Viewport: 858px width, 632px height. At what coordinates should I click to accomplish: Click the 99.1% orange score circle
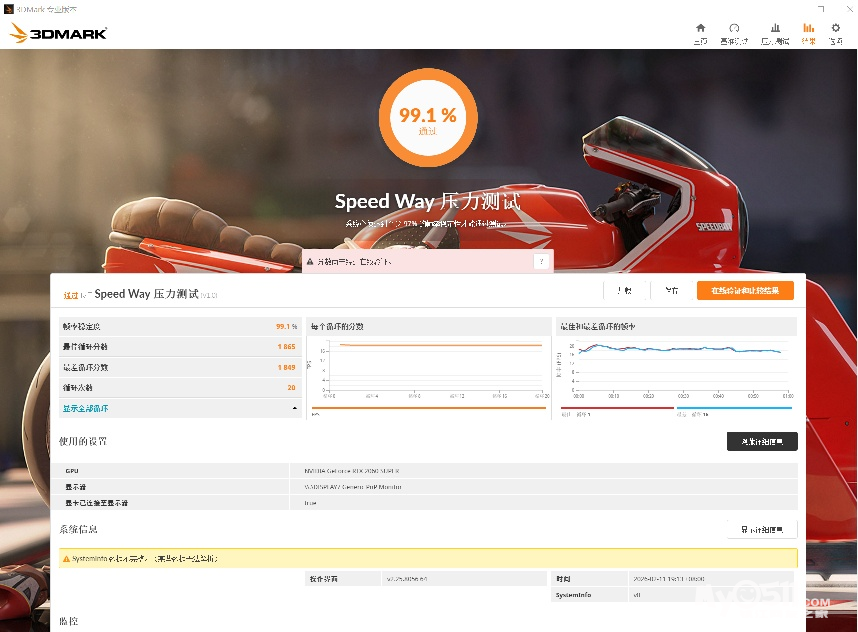click(427, 119)
